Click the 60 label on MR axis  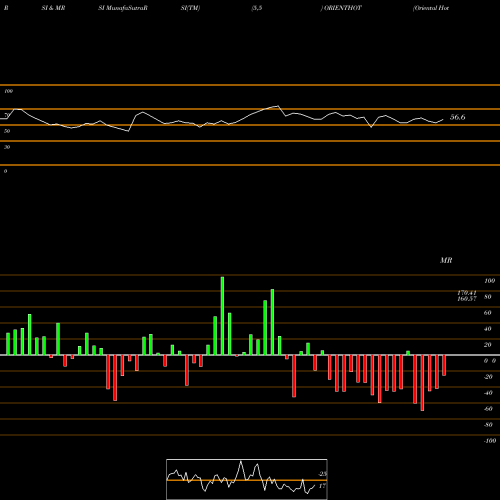pos(488,313)
